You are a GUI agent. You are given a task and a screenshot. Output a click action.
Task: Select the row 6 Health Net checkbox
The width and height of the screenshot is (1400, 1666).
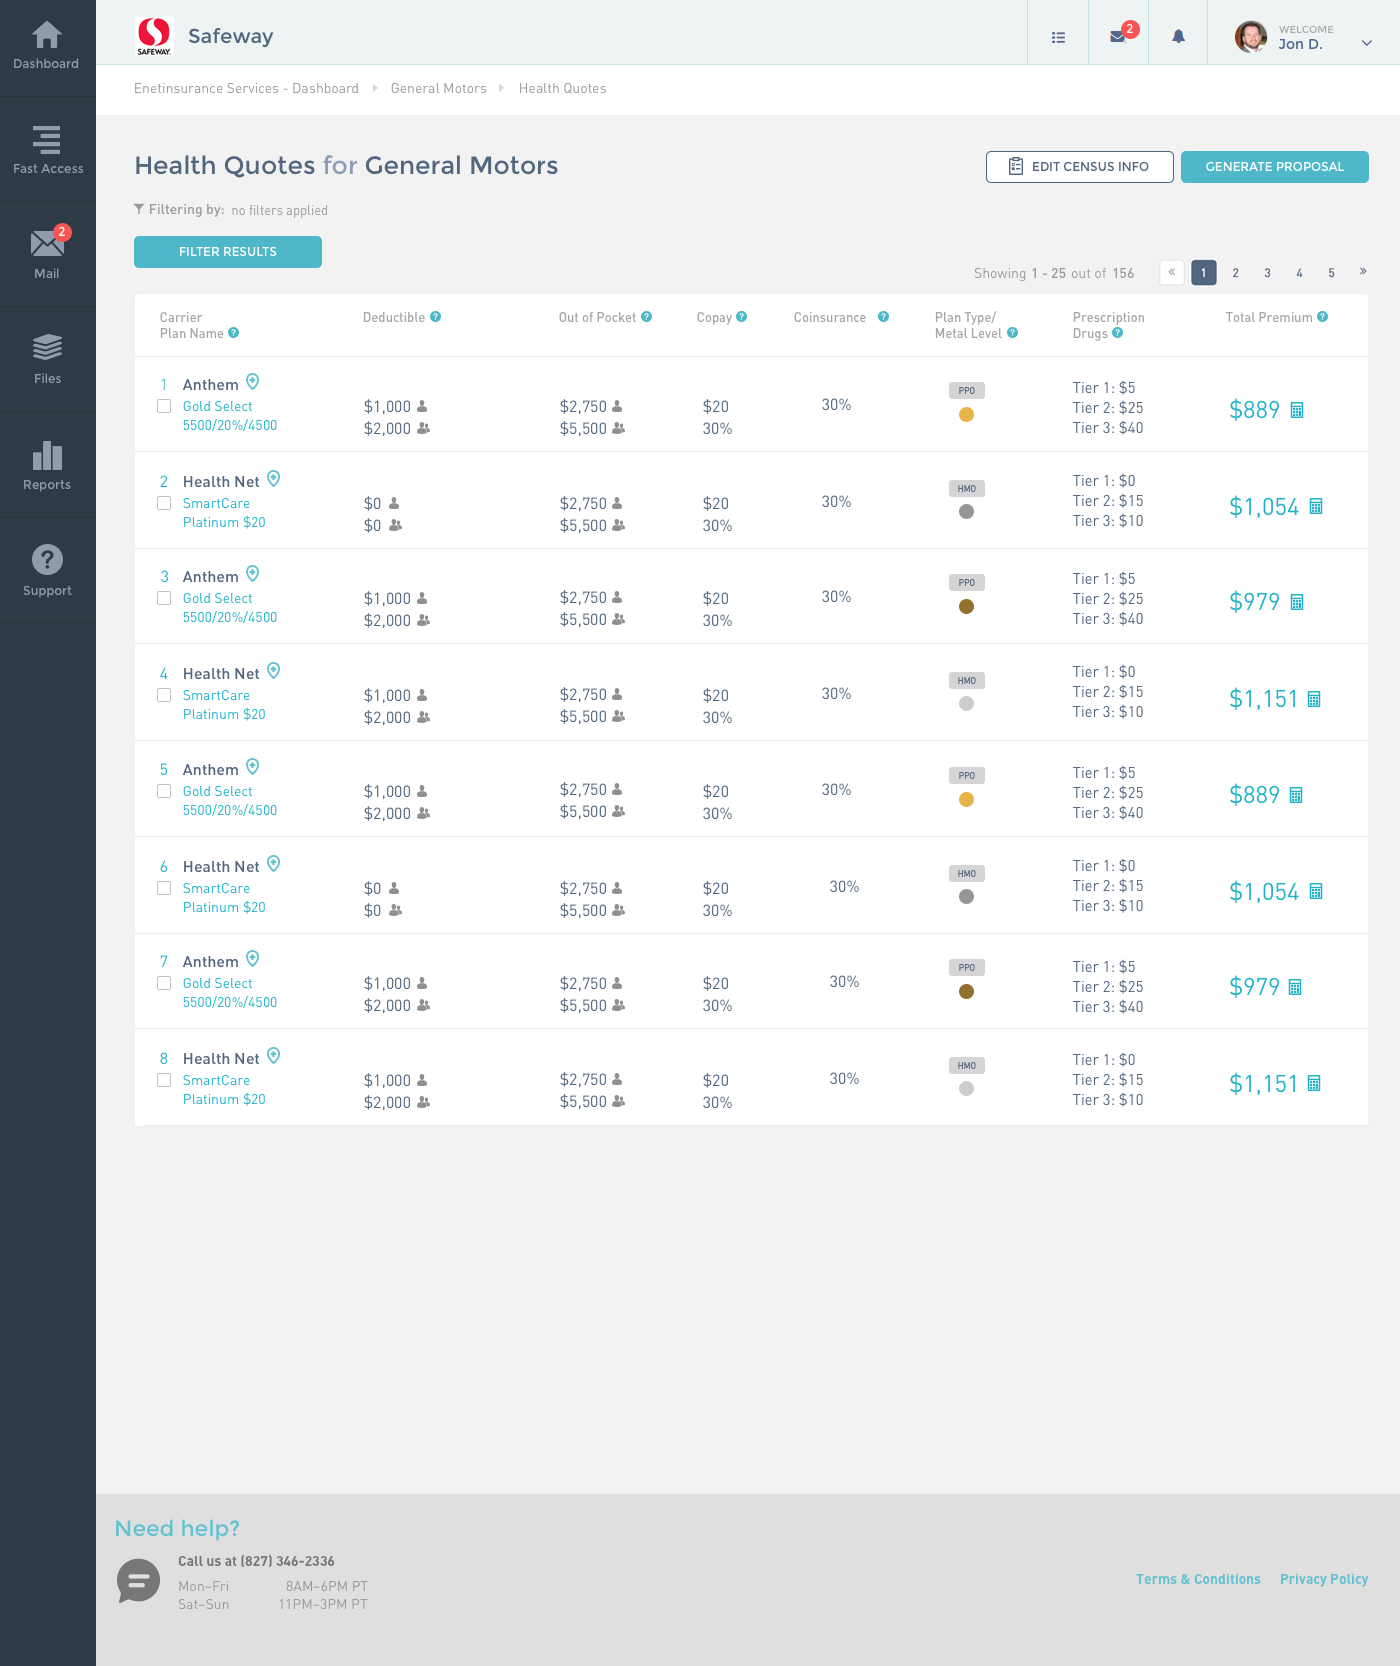pyautogui.click(x=164, y=888)
